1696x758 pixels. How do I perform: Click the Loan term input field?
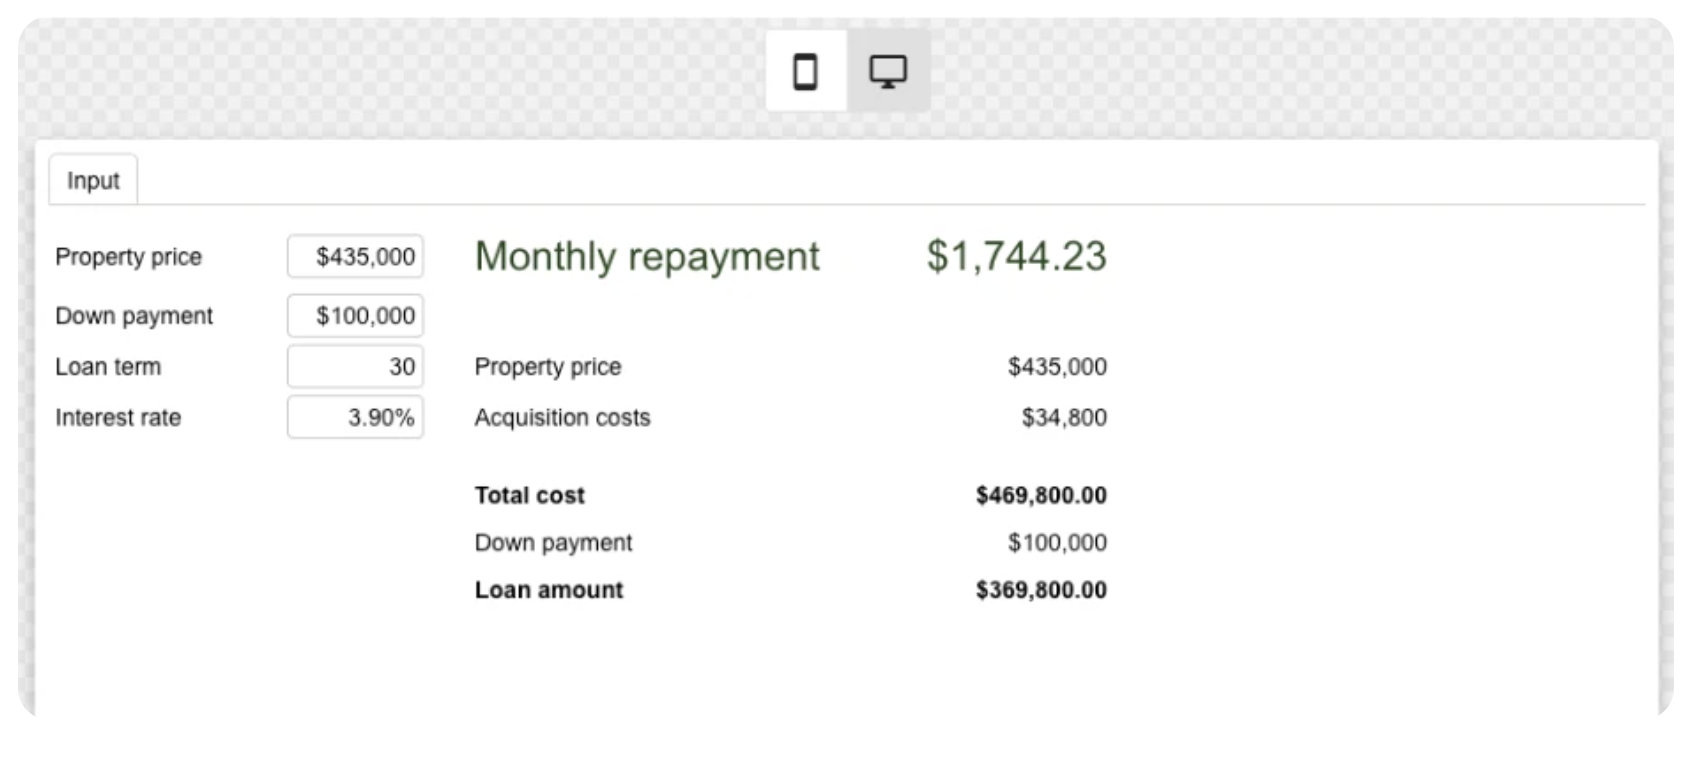(355, 367)
